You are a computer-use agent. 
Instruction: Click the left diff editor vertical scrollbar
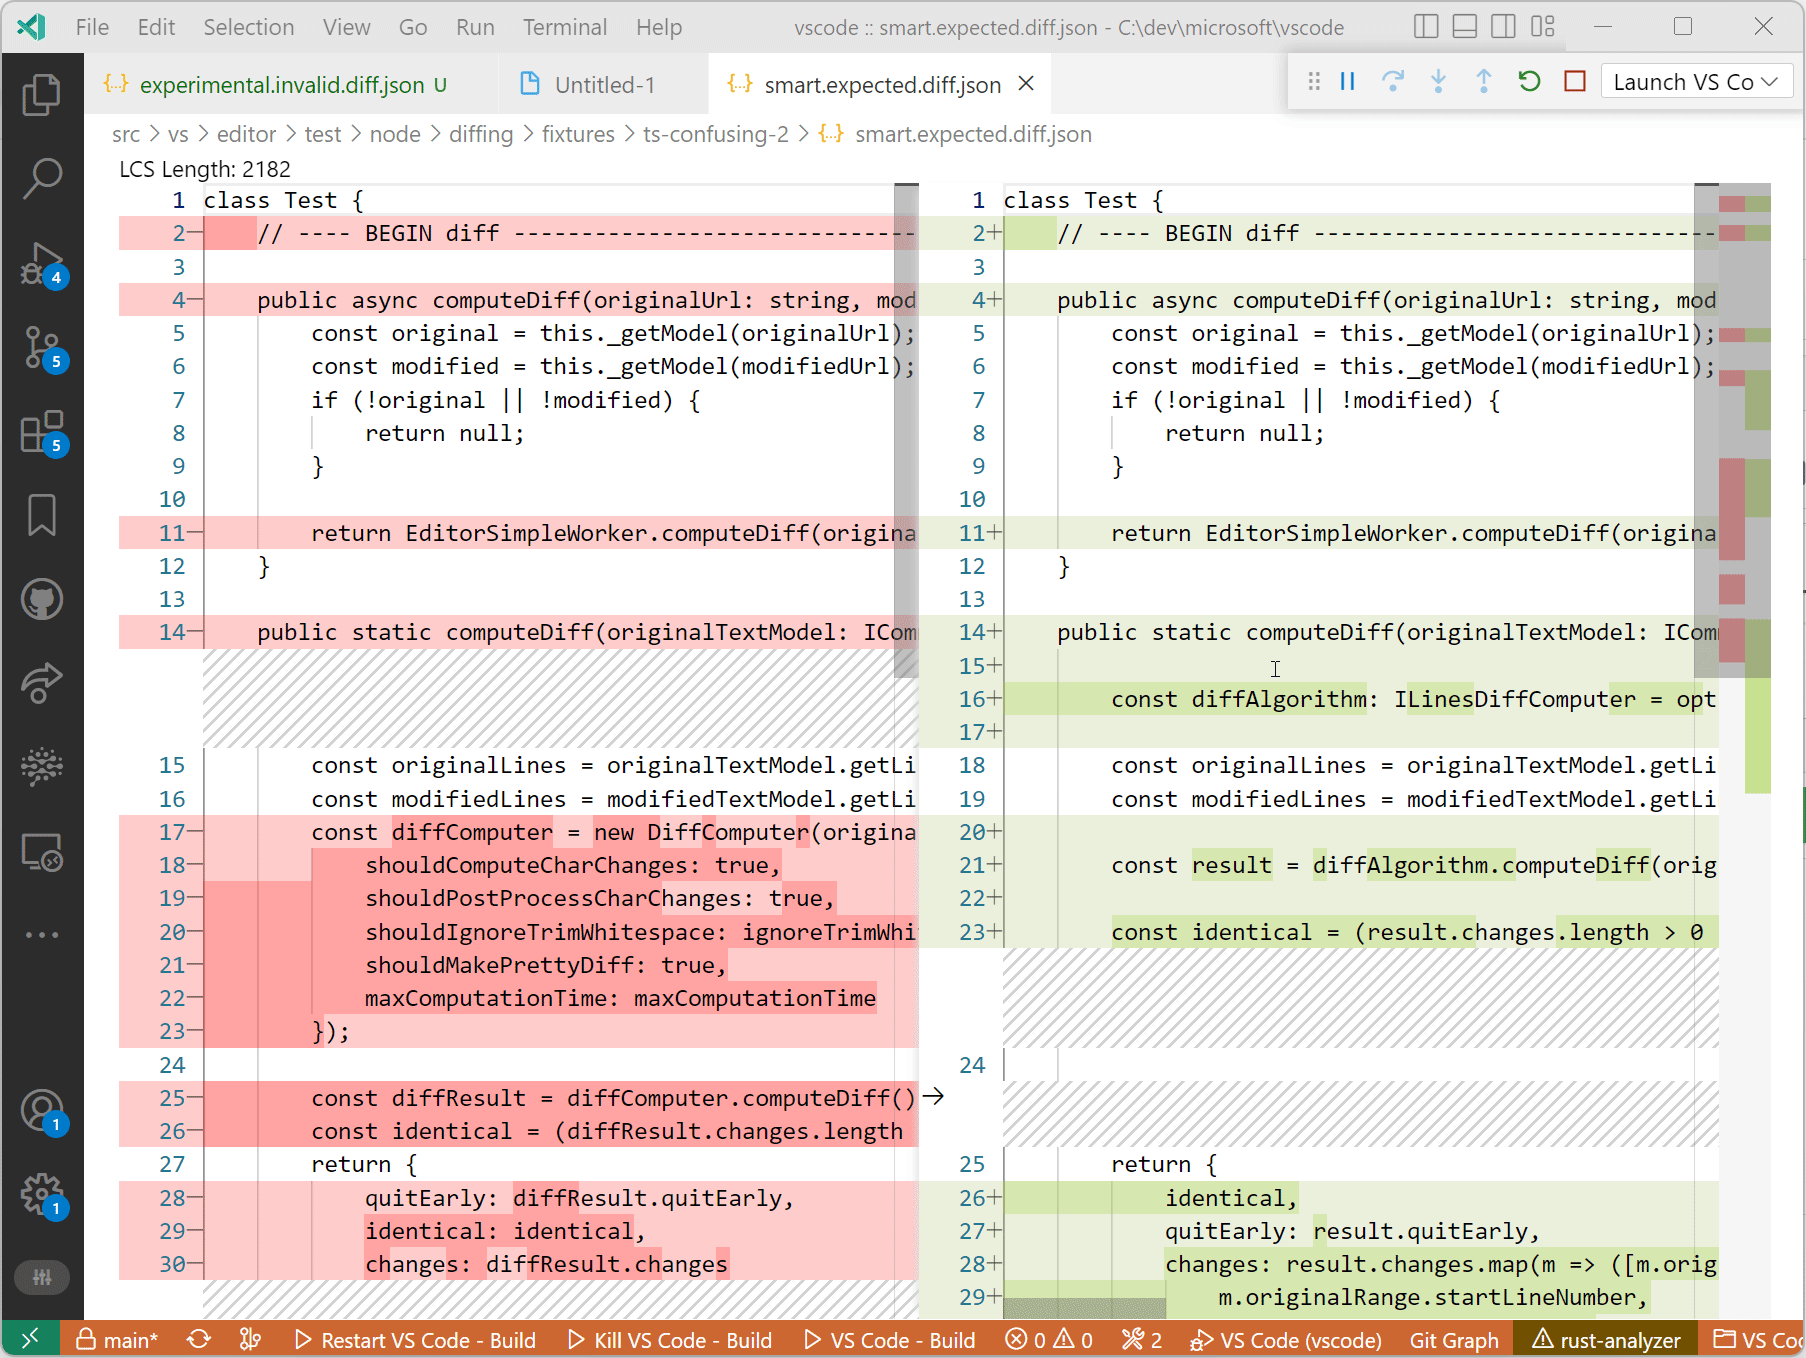tap(906, 431)
